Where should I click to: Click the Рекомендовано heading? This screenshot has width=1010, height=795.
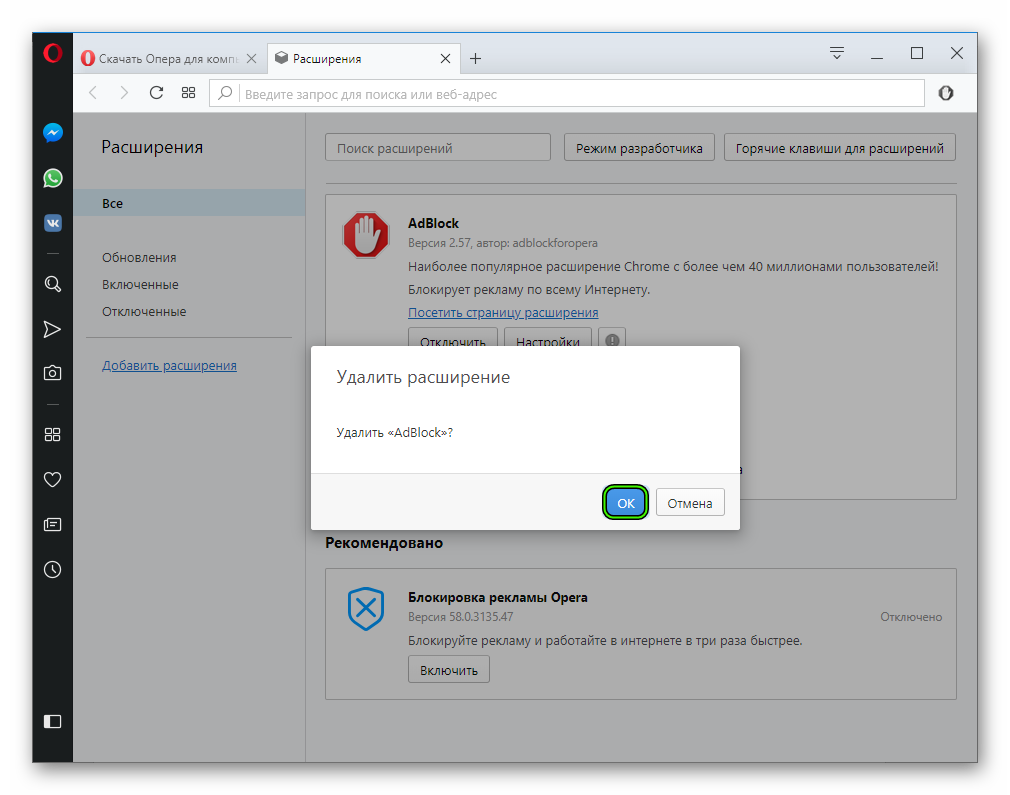(x=384, y=543)
